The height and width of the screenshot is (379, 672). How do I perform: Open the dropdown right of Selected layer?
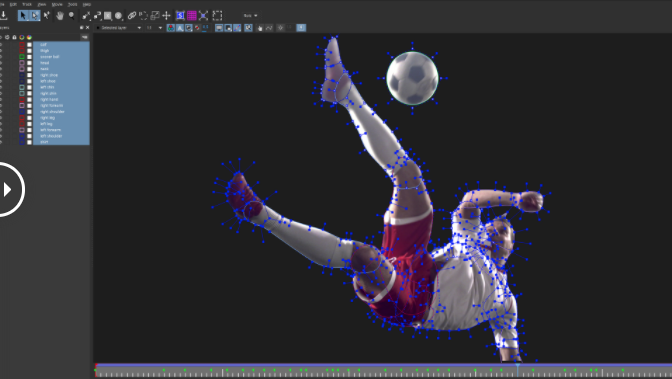point(154,28)
